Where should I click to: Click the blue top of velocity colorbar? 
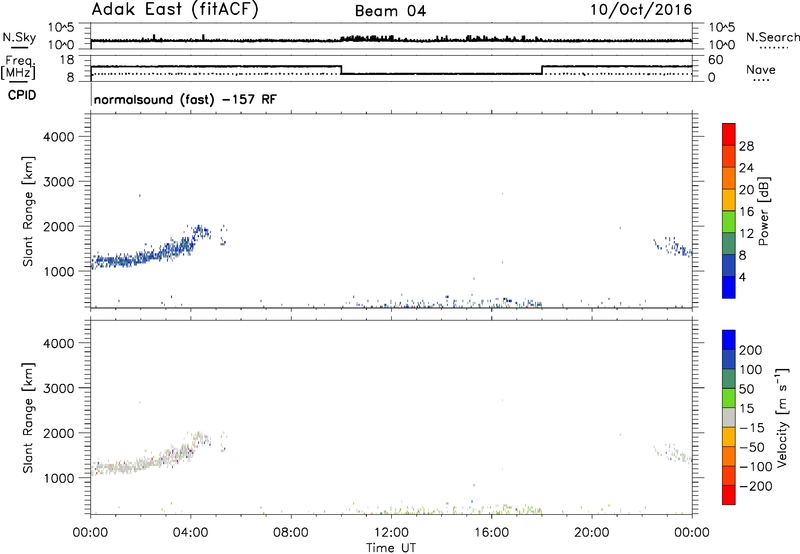point(729,340)
